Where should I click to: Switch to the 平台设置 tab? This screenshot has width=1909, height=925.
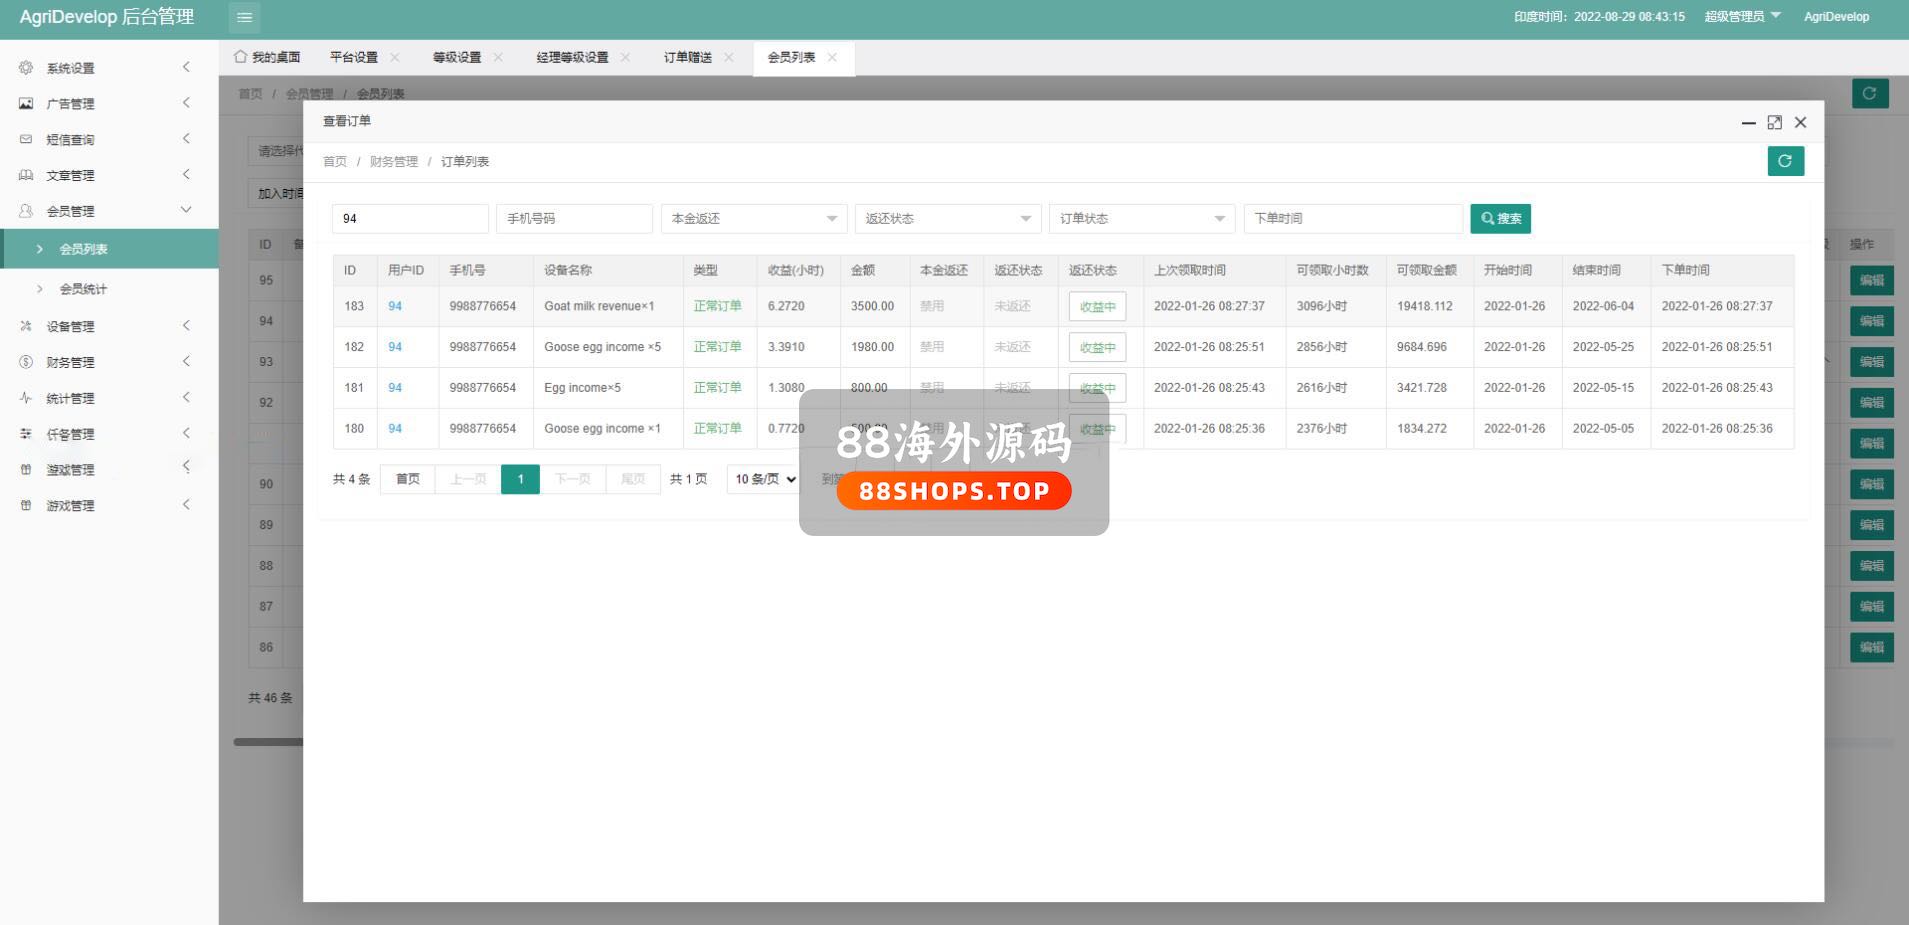click(x=354, y=57)
